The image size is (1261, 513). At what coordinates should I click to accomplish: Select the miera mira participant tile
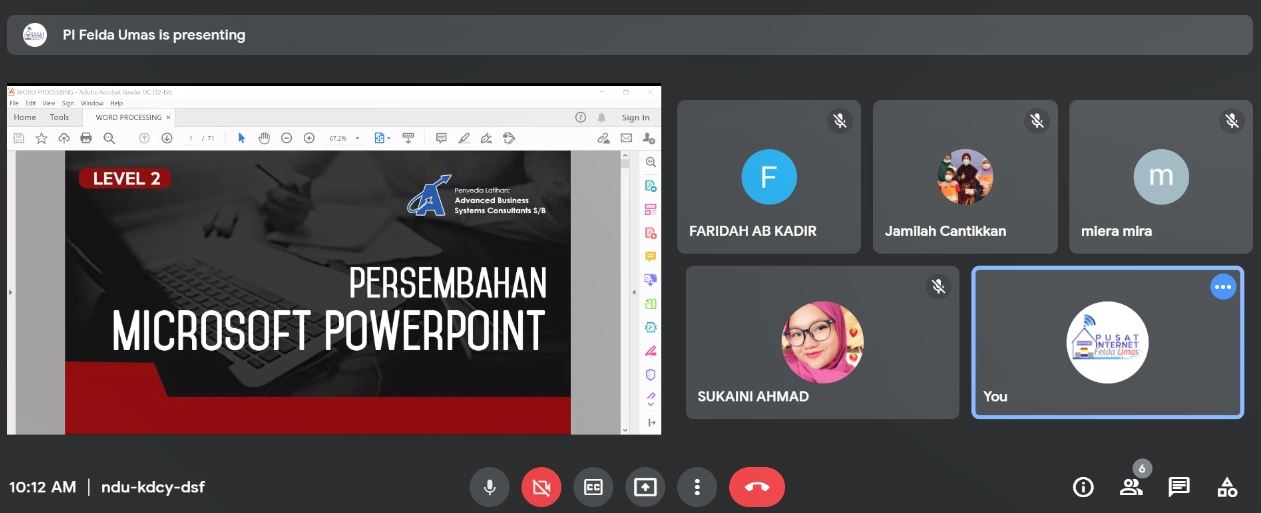[x=1160, y=177]
